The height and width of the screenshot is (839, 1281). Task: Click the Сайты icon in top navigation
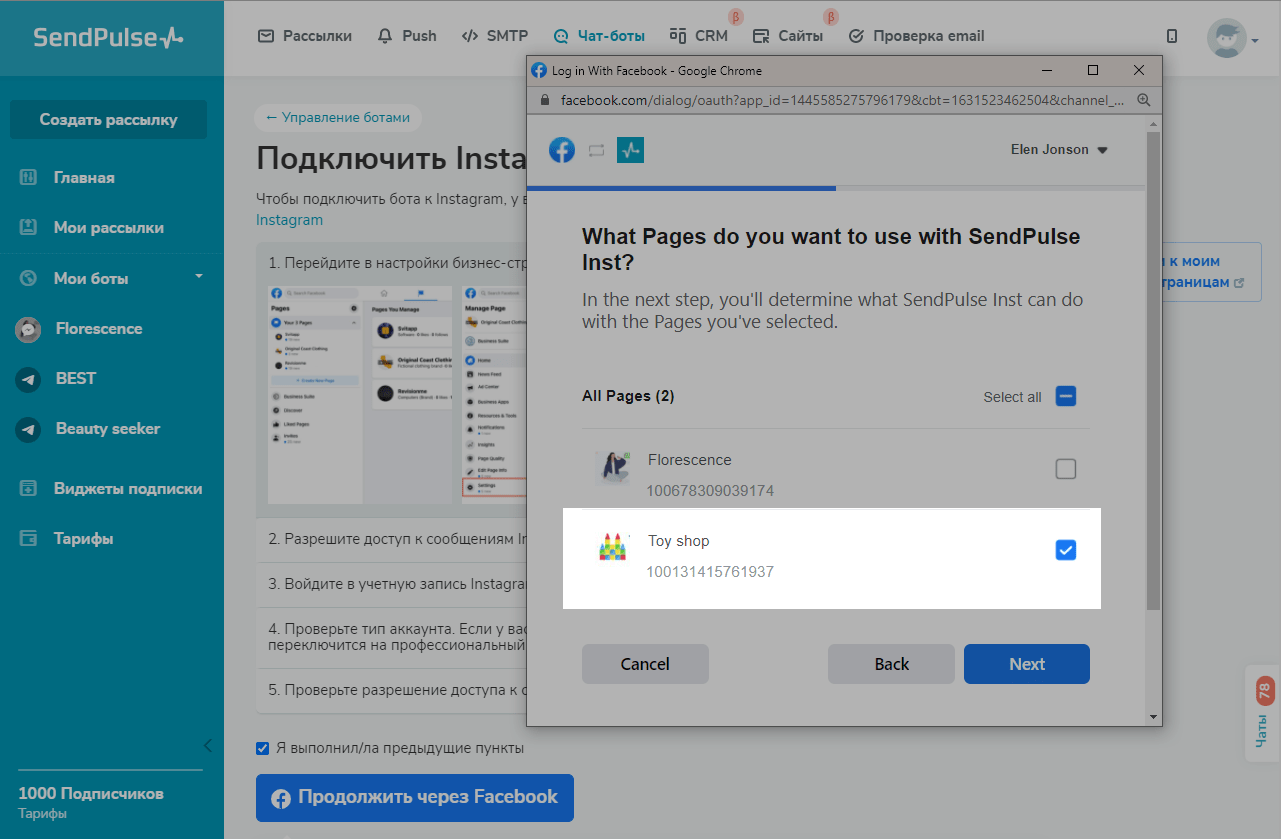(x=762, y=36)
